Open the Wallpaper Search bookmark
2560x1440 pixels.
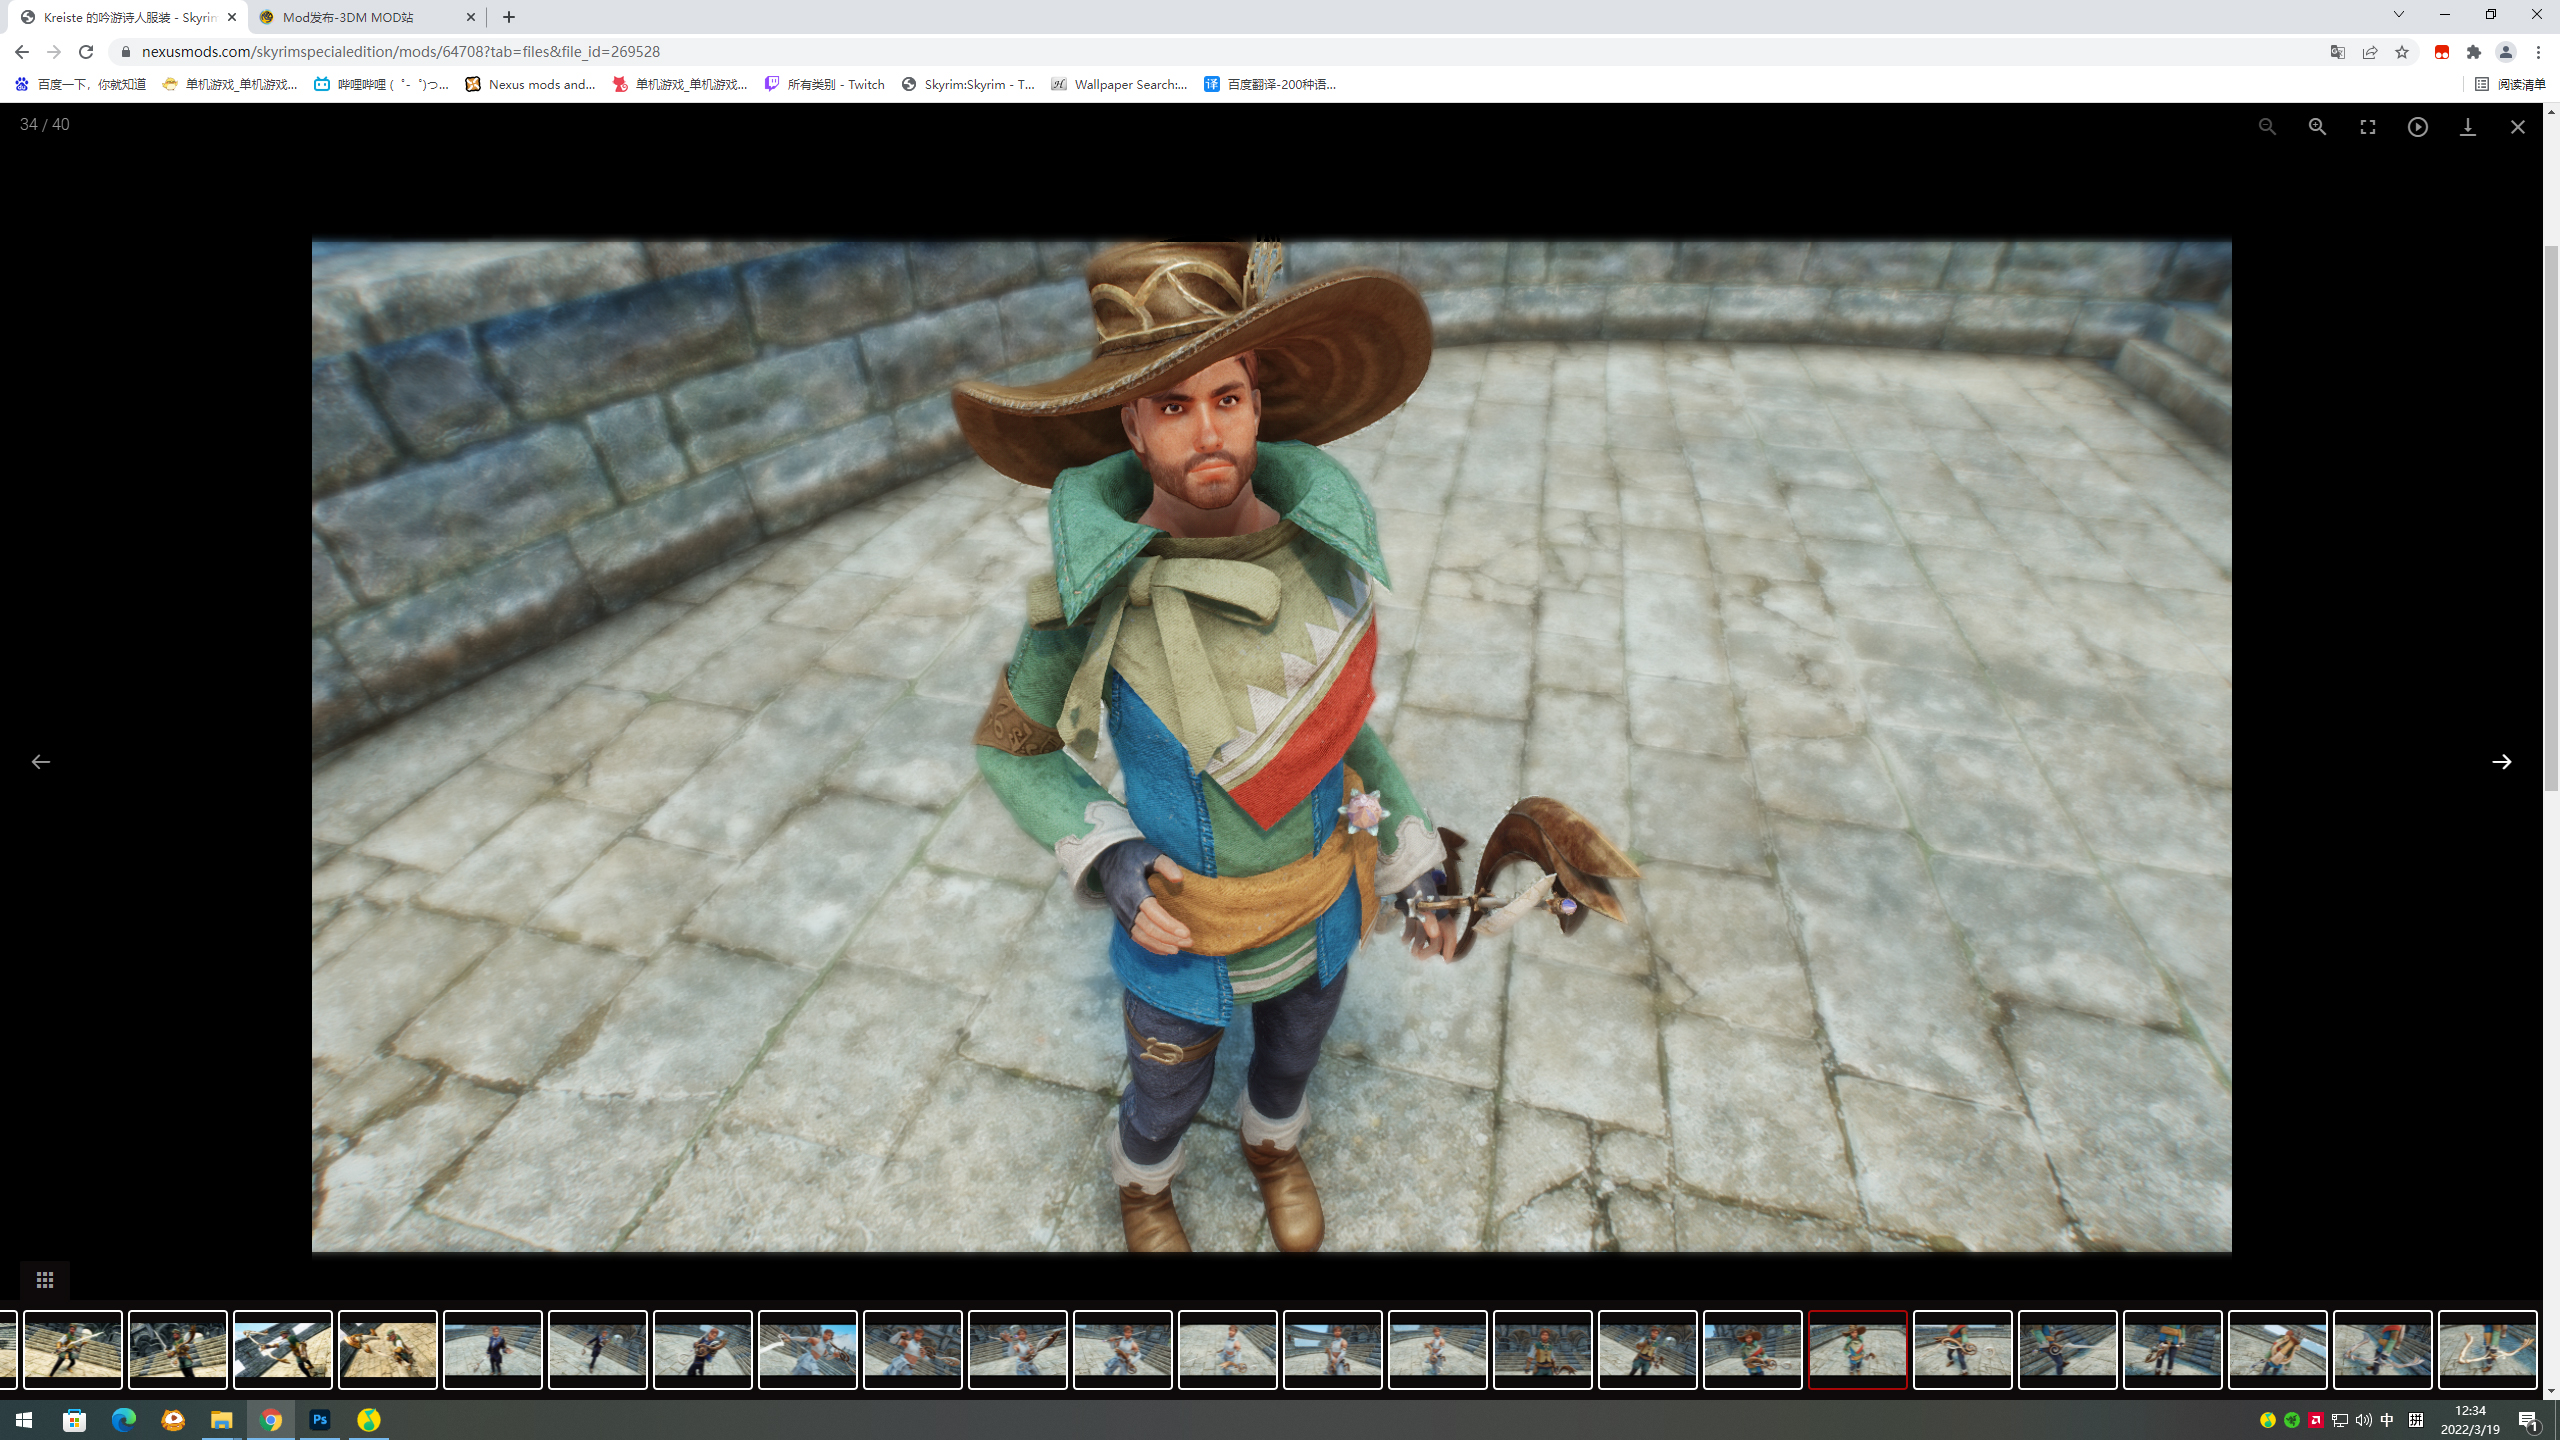tap(1119, 84)
